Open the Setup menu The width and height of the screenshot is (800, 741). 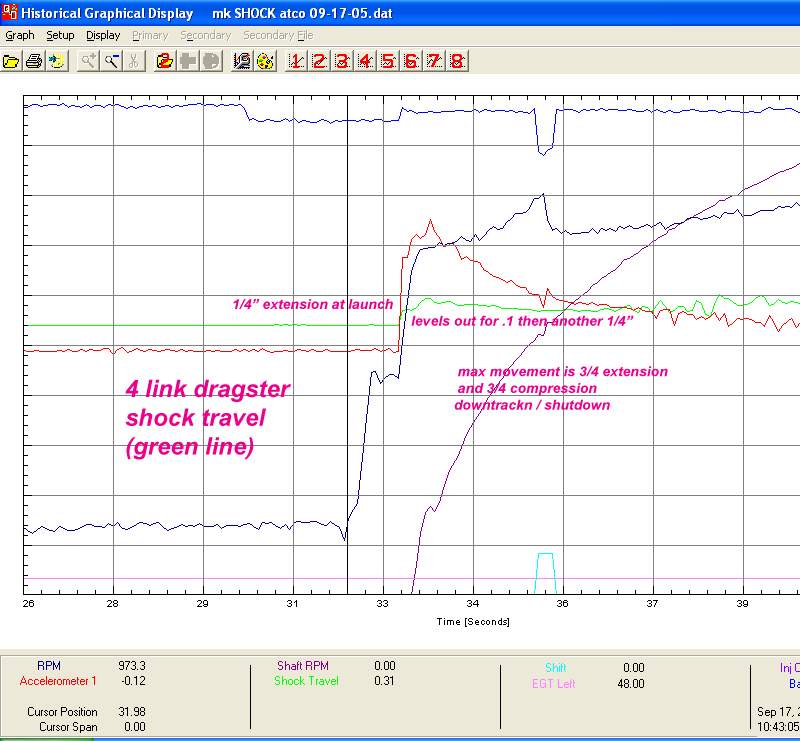(60, 35)
